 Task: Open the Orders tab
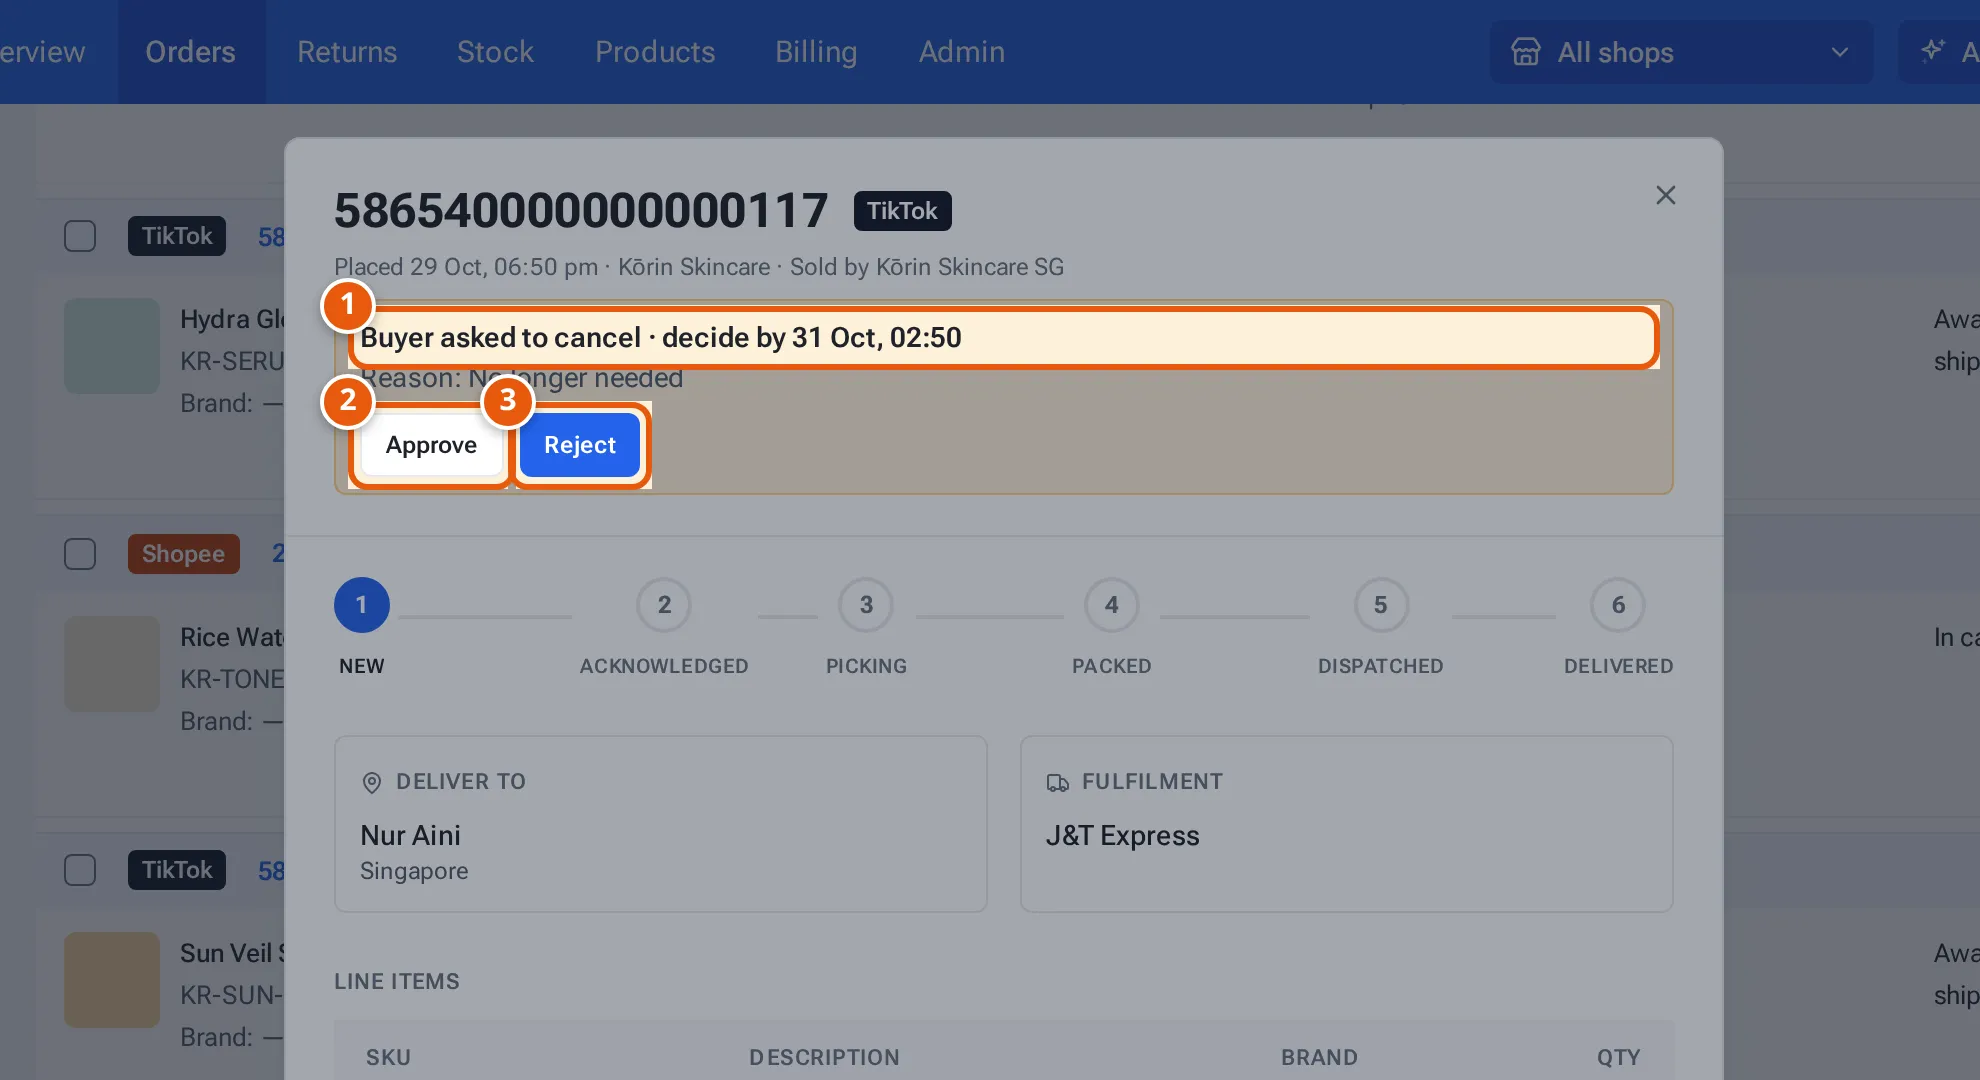click(190, 52)
